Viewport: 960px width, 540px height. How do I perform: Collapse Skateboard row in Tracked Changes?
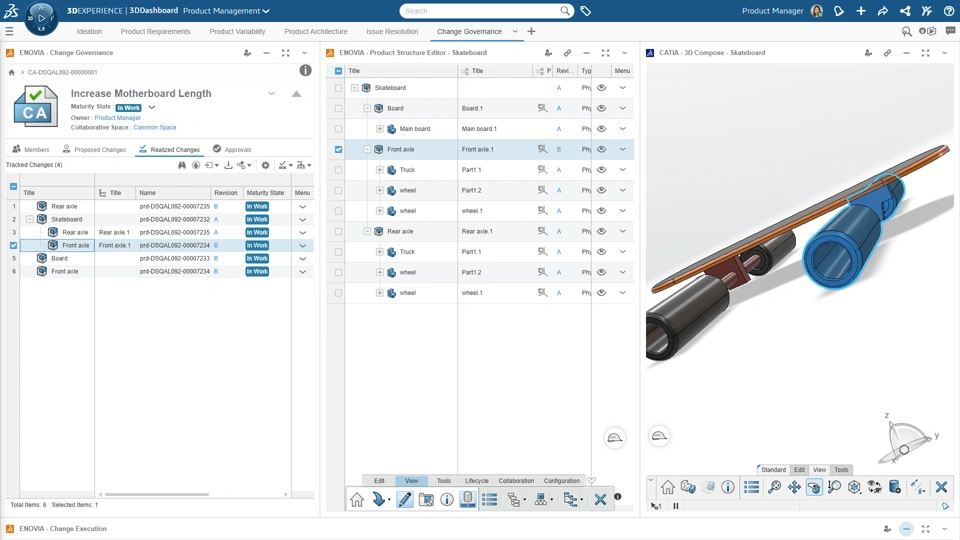pyautogui.click(x=29, y=219)
